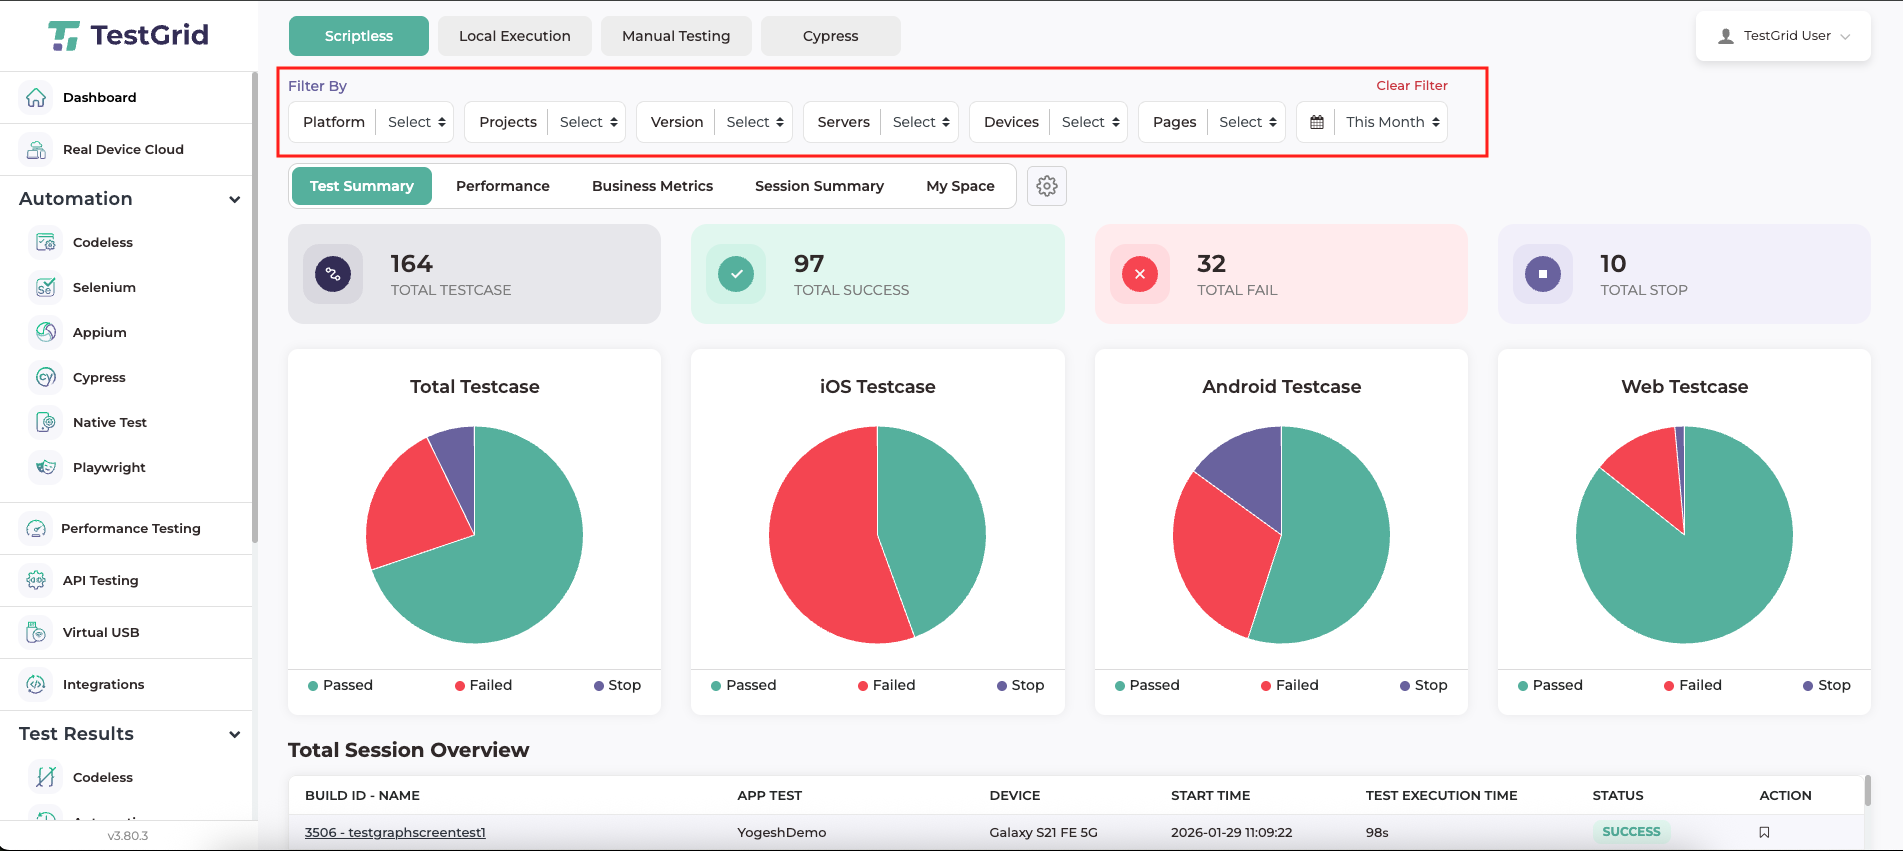Image resolution: width=1903 pixels, height=851 pixels.
Task: Click the Playwright icon in sidebar
Action: pyautogui.click(x=46, y=467)
